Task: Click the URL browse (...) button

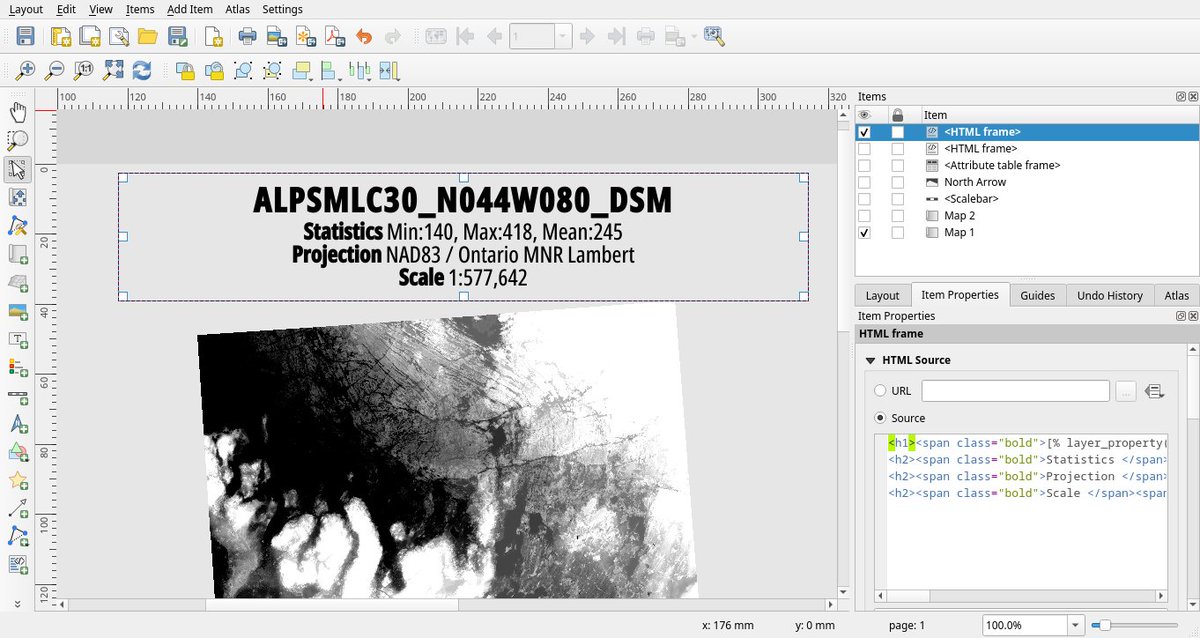Action: [x=1125, y=391]
